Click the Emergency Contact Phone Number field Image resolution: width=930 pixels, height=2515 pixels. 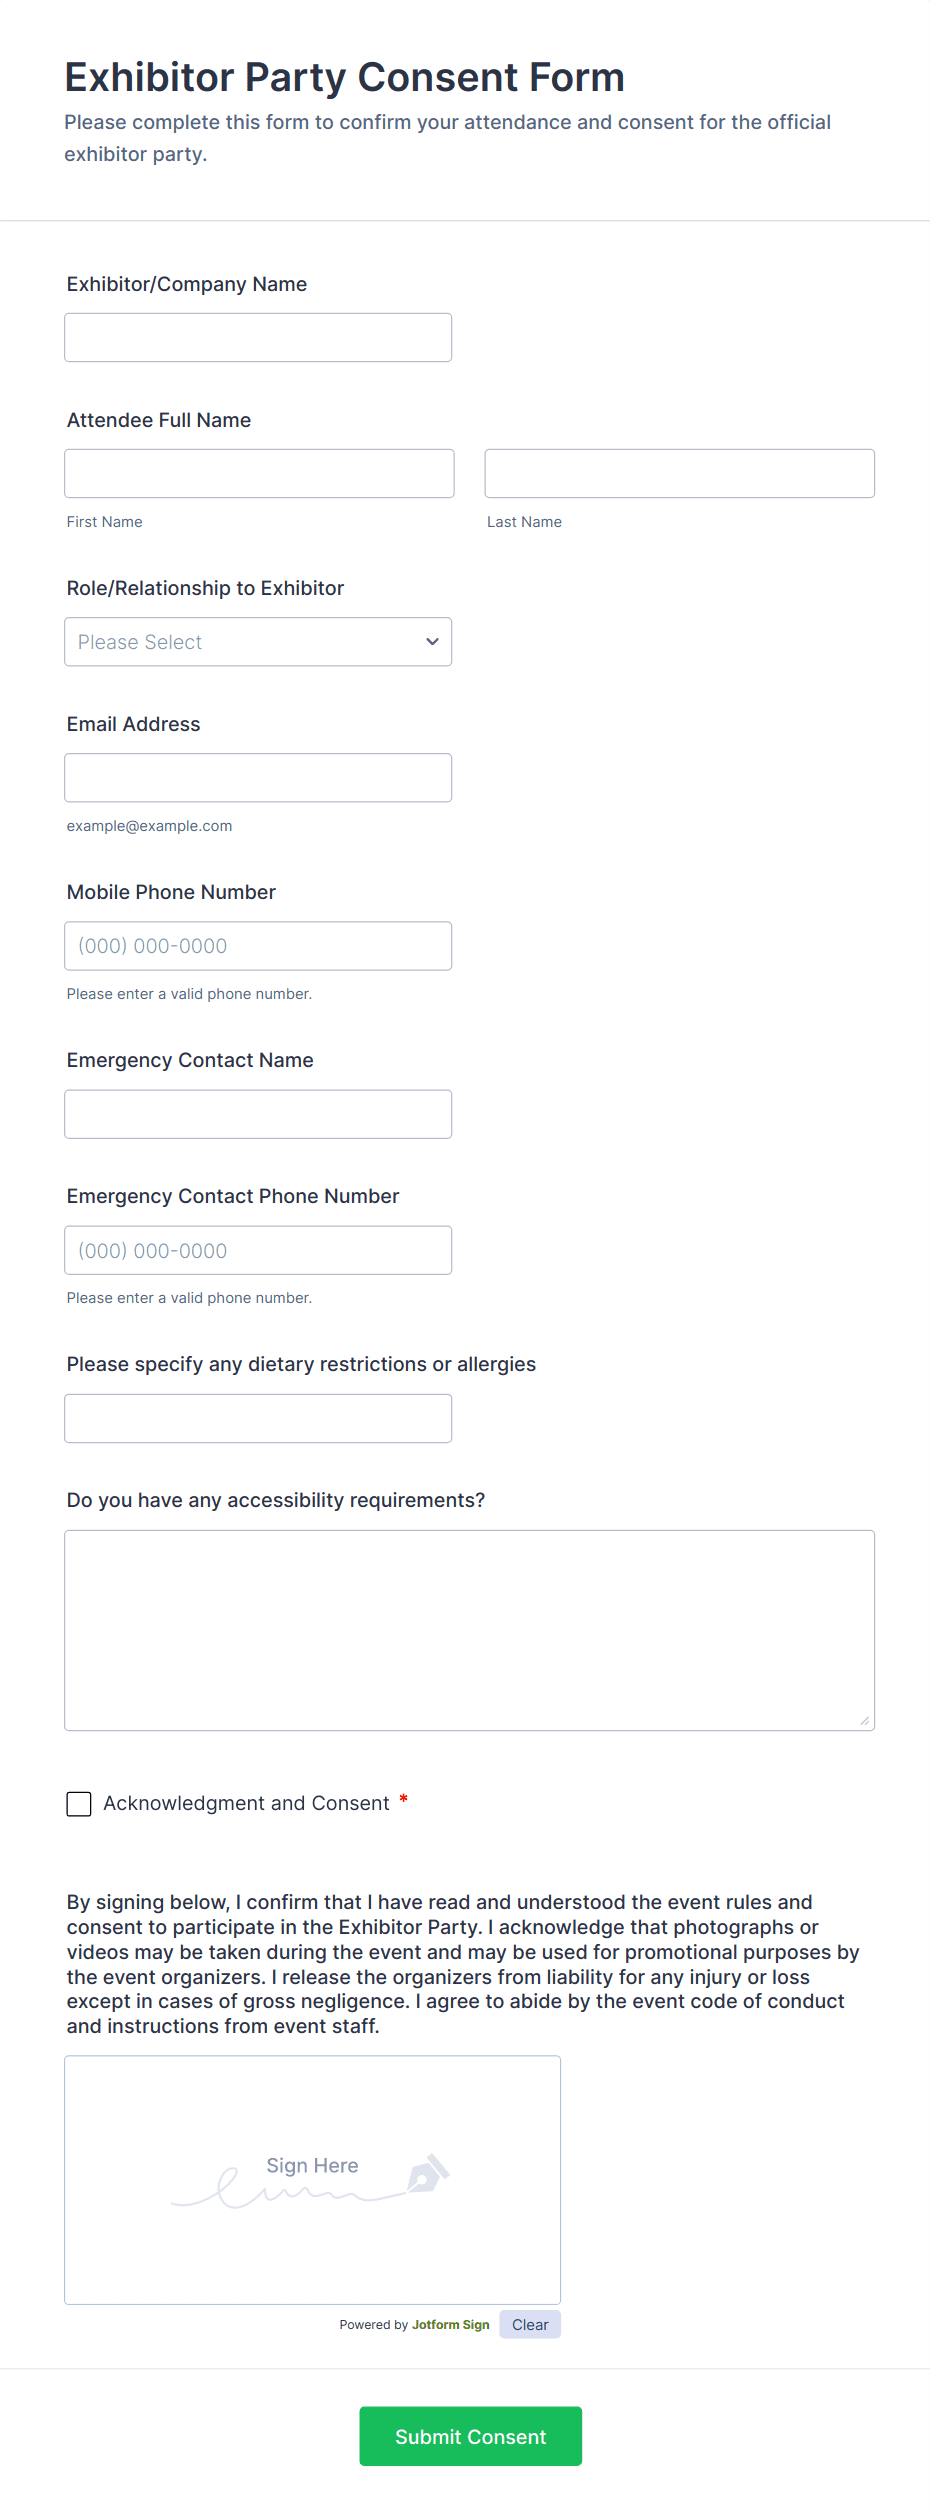258,1250
